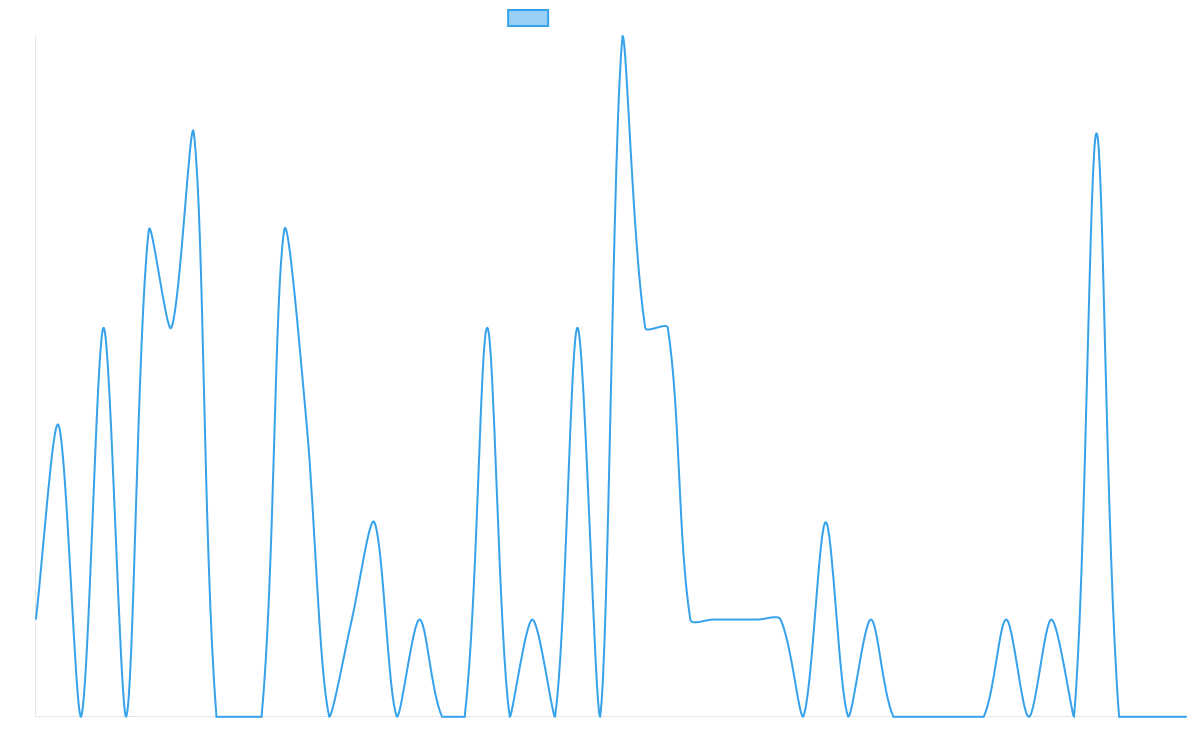Click the 1-commit peak at Oct 2025
Screen dimensions: 1200x750
(870, 620)
